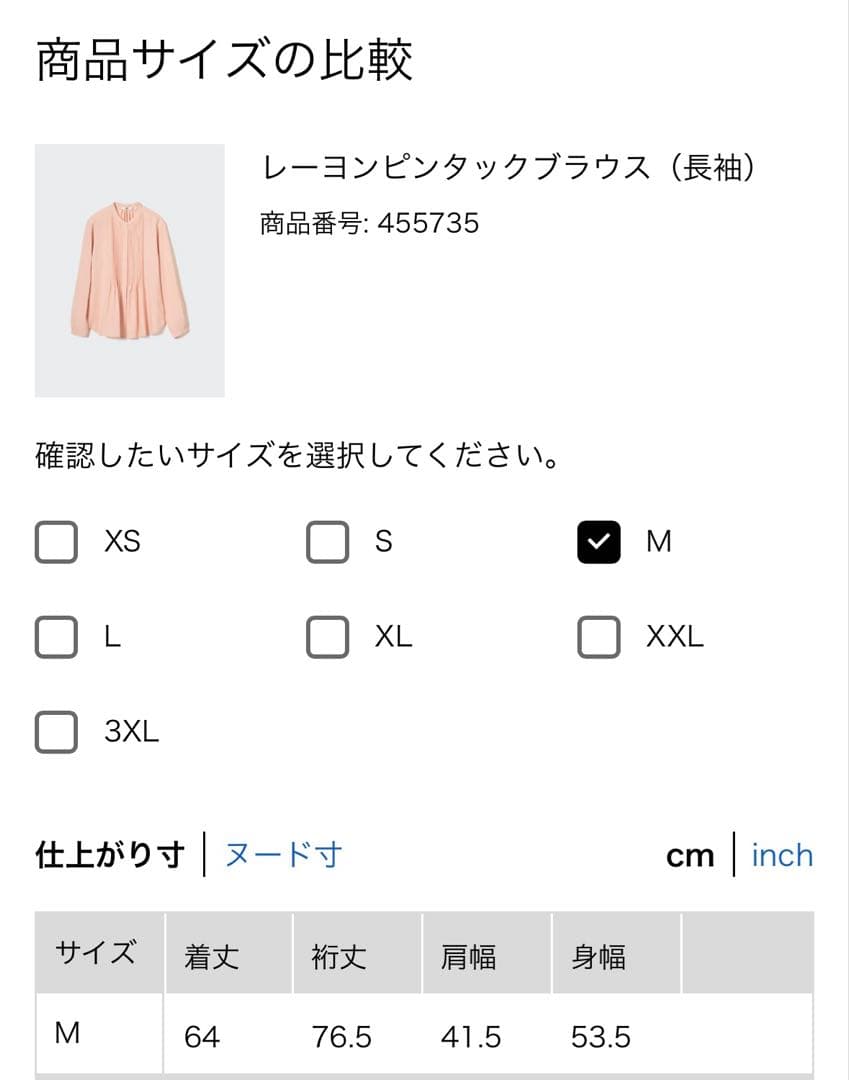Select cm as measurement unit
This screenshot has height=1080, width=849.
690,856
